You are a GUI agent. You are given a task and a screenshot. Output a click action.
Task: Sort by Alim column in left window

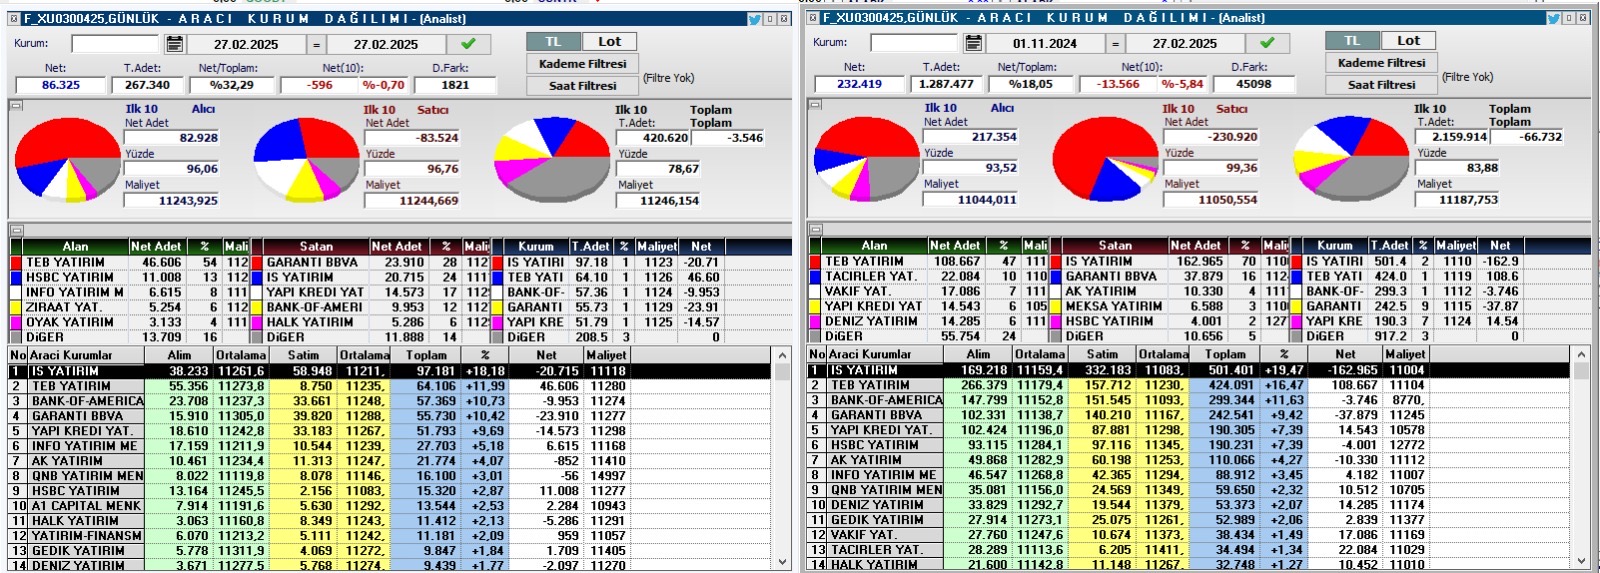179,355
